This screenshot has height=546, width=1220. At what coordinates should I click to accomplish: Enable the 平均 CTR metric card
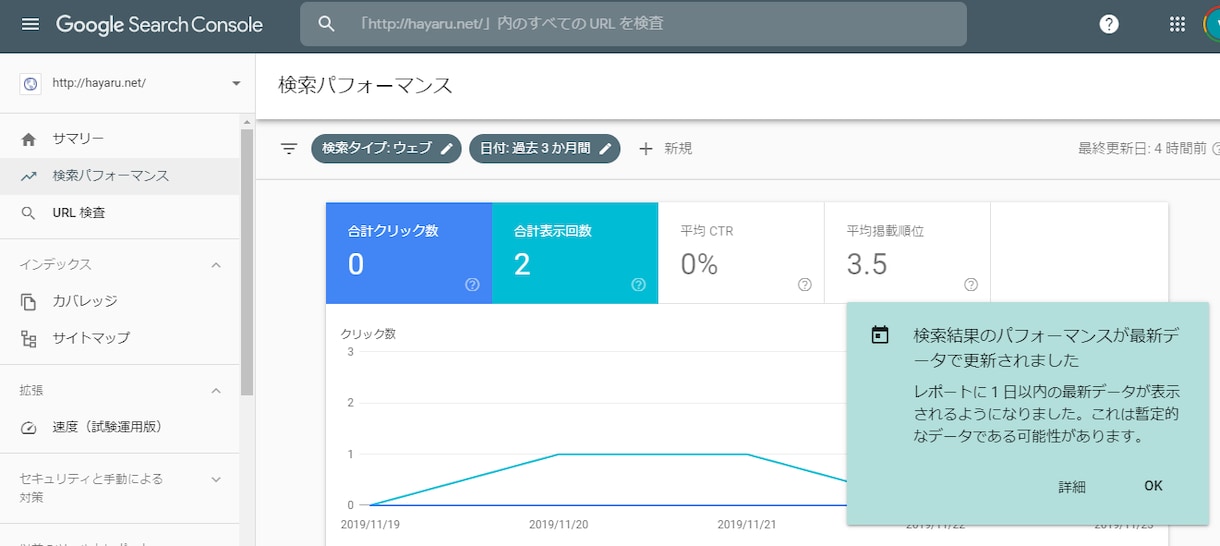coord(741,253)
